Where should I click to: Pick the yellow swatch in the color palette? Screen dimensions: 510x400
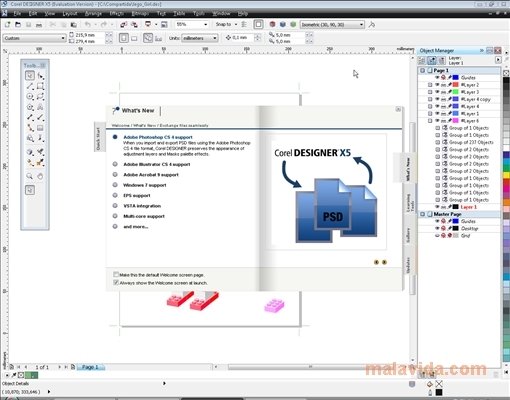506,175
